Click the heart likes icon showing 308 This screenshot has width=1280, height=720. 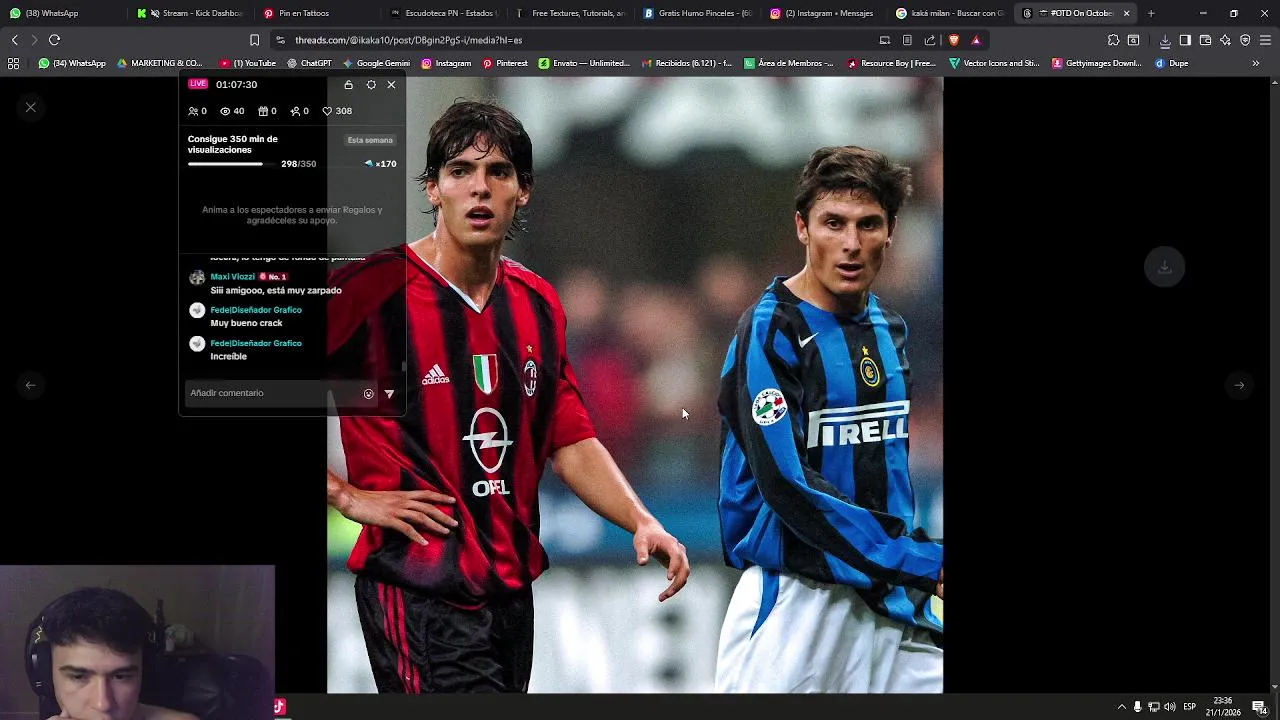coord(327,111)
